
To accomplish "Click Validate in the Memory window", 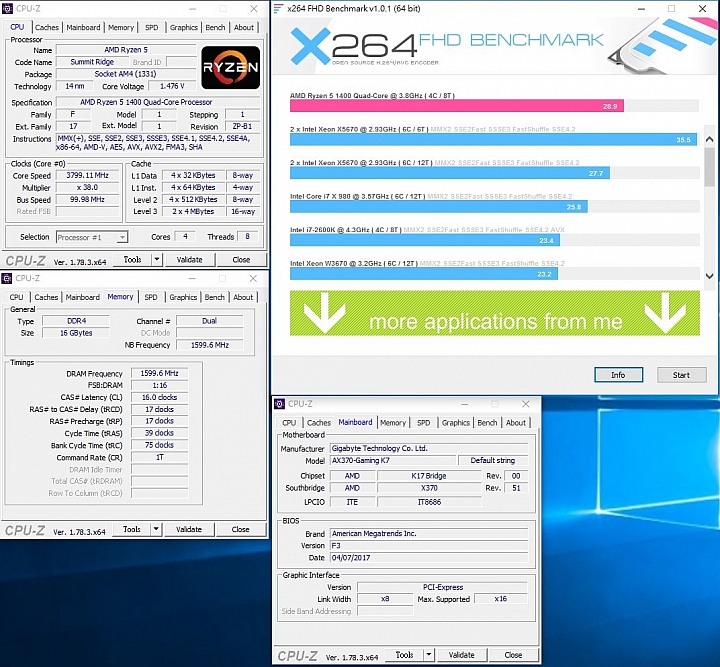I will pos(189,529).
